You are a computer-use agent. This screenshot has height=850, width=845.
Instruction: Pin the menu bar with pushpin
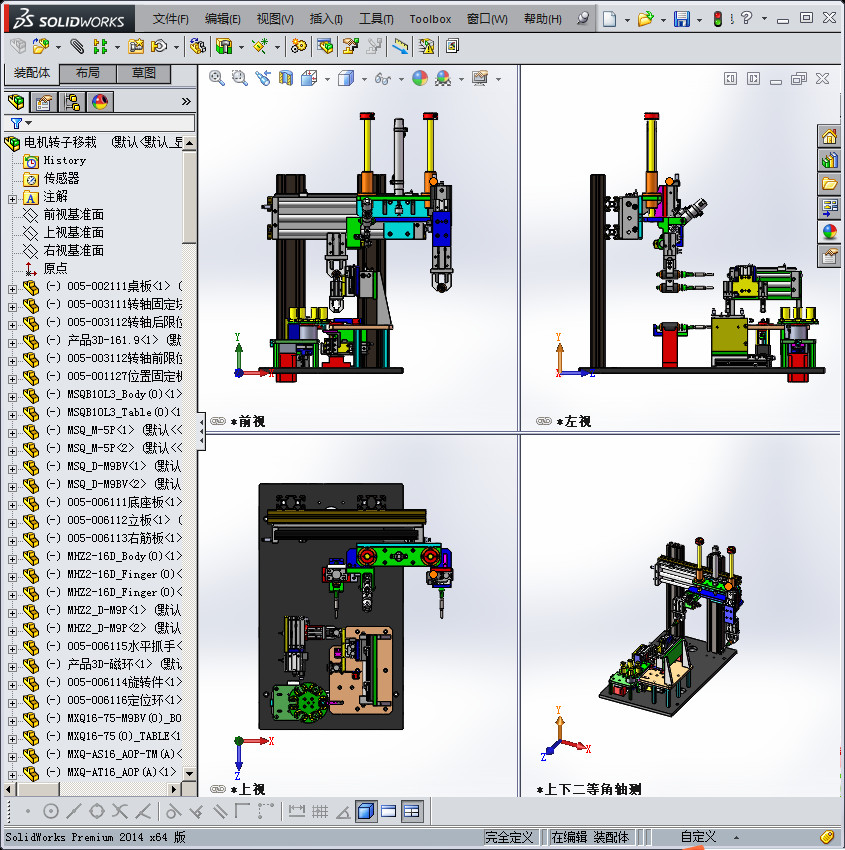(x=583, y=18)
